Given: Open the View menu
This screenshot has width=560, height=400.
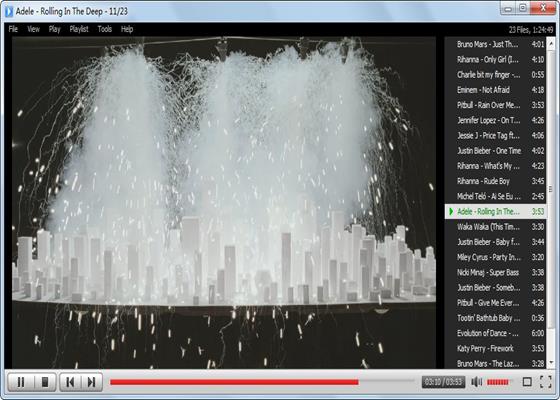Looking at the screenshot, I should click(34, 29).
